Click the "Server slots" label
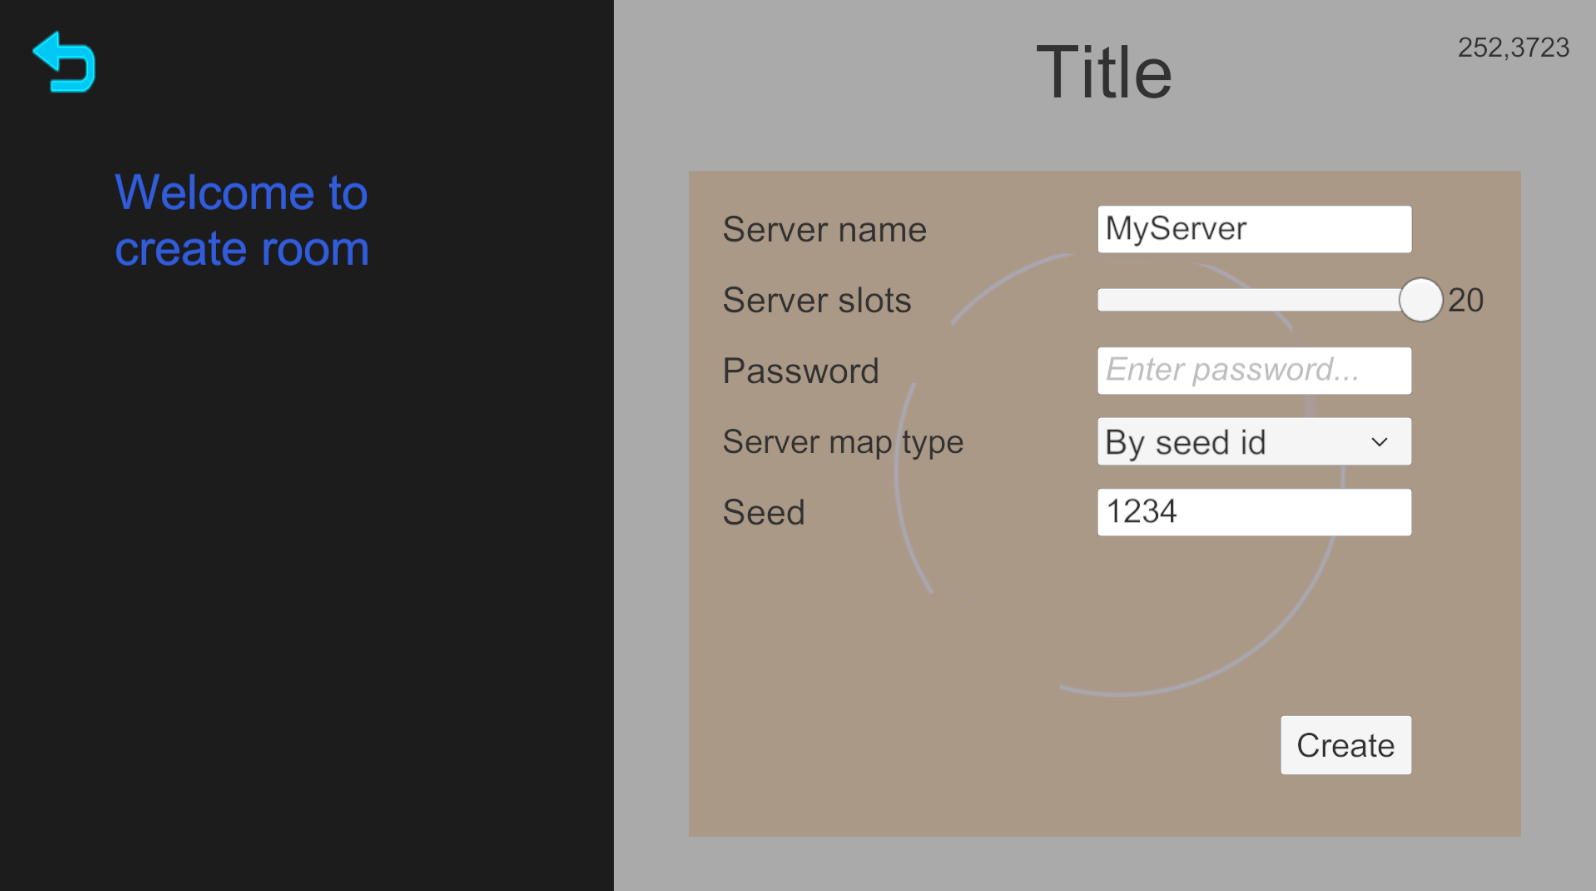The width and height of the screenshot is (1596, 891). coord(816,301)
